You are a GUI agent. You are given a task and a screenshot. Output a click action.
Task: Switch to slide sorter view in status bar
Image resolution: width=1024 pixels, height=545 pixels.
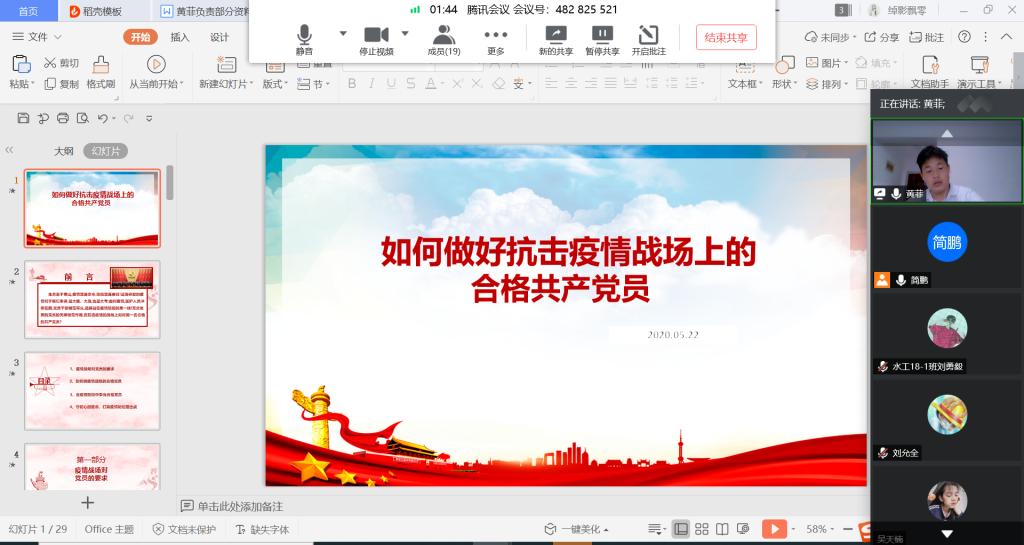click(x=702, y=529)
